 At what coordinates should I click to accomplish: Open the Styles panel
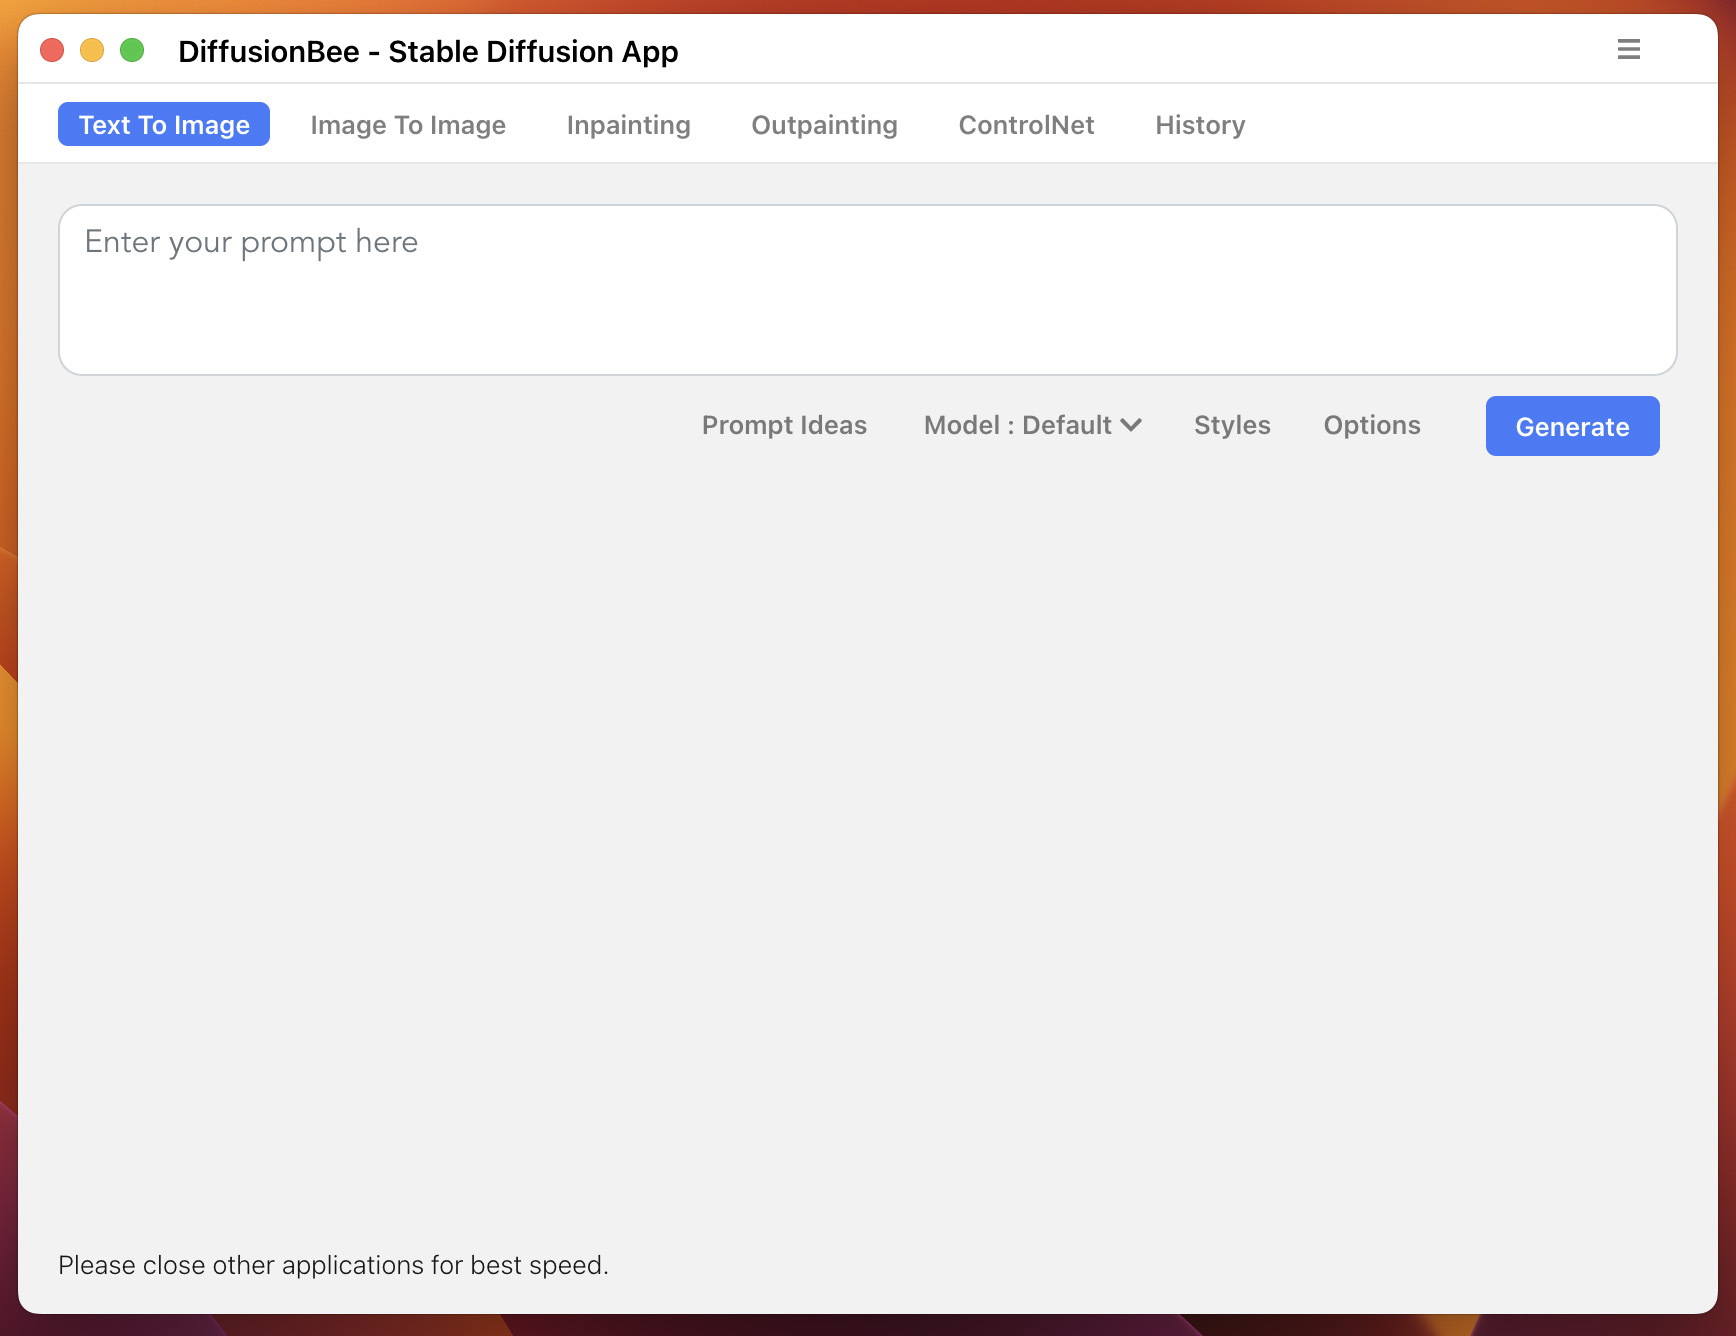pyautogui.click(x=1231, y=425)
